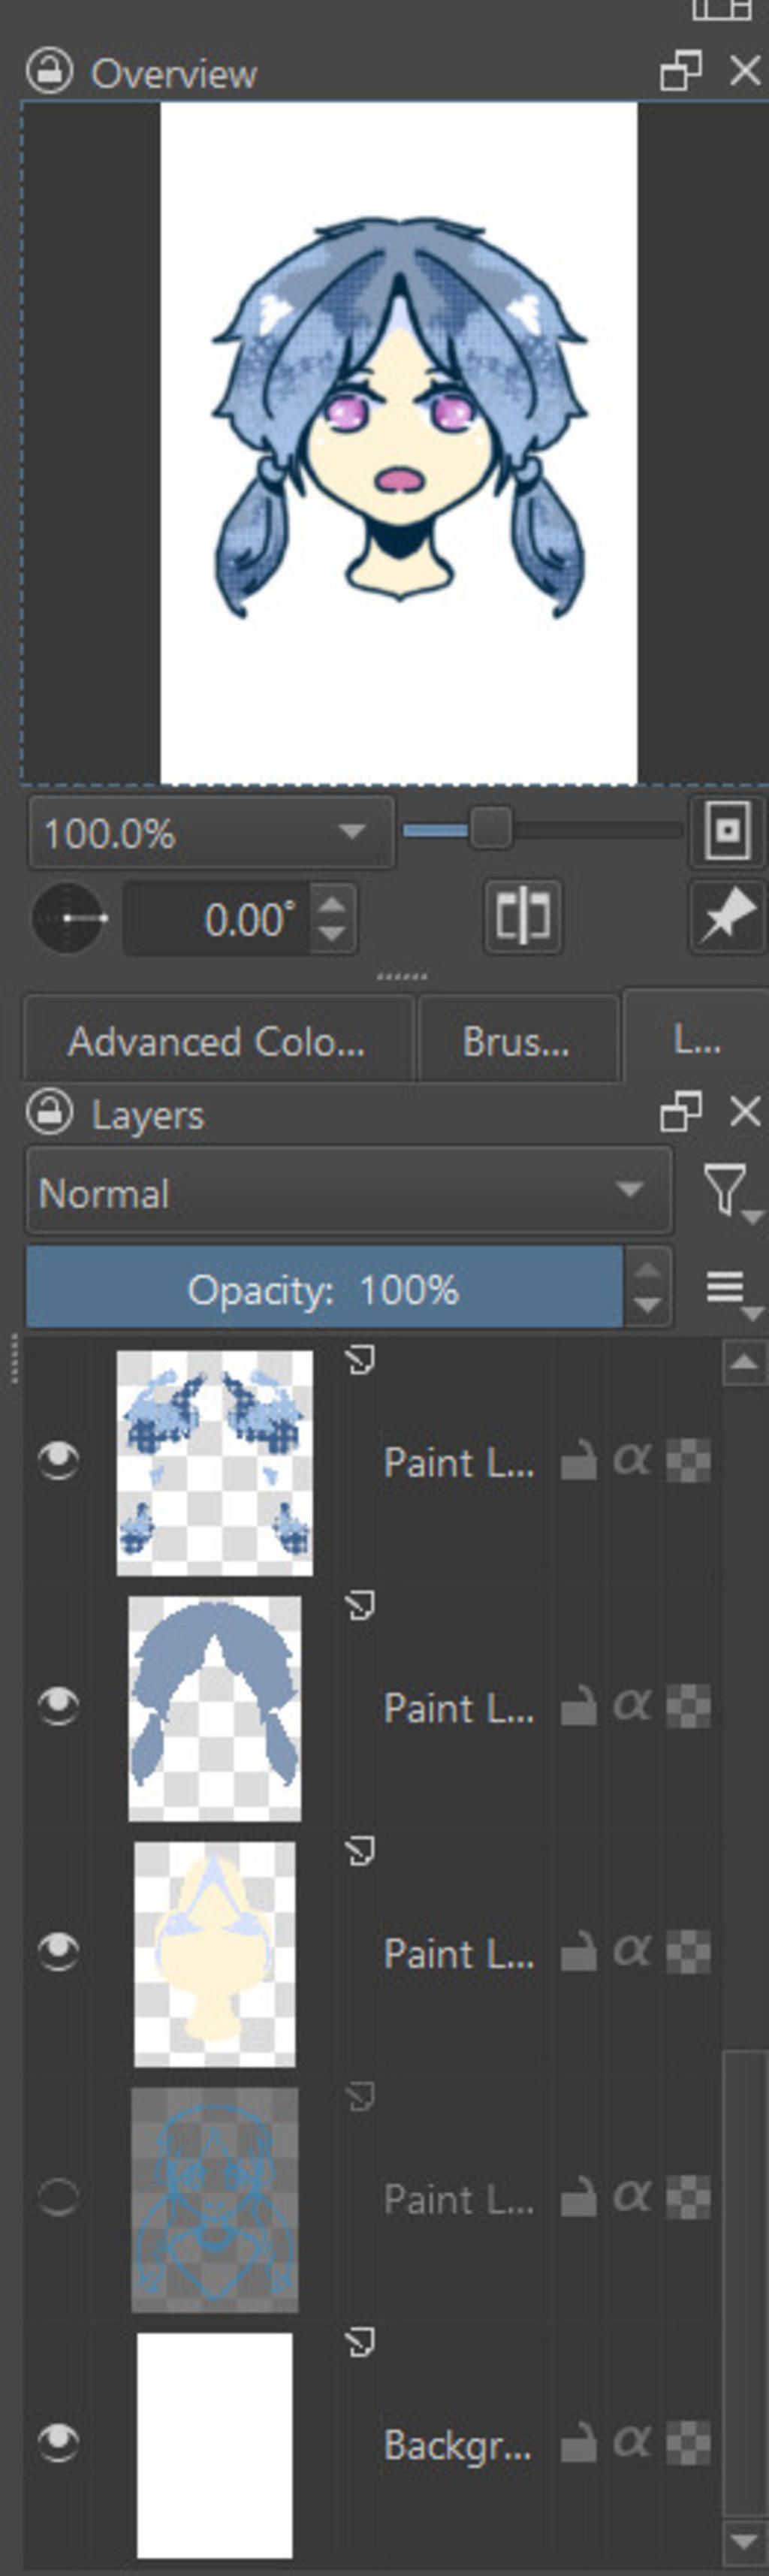Toggle lock on the Background layer

(x=577, y=2444)
